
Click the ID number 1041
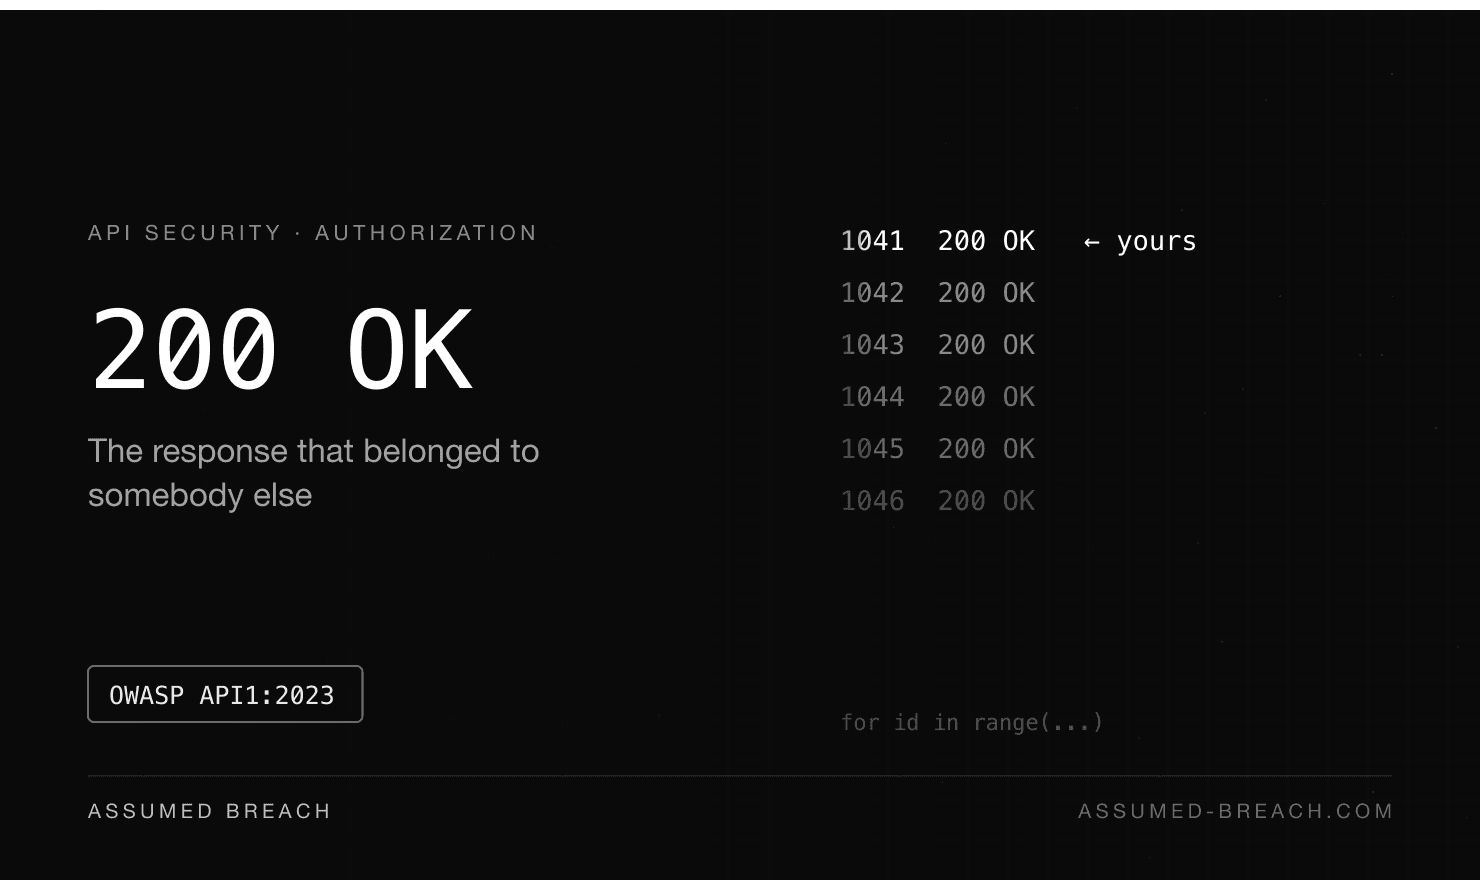point(873,241)
